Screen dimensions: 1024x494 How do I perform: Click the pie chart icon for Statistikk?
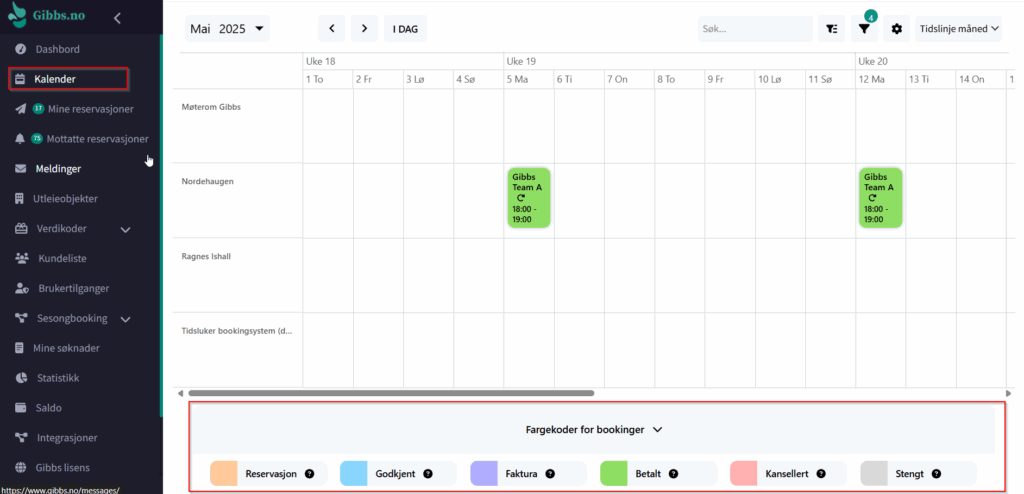coord(21,378)
